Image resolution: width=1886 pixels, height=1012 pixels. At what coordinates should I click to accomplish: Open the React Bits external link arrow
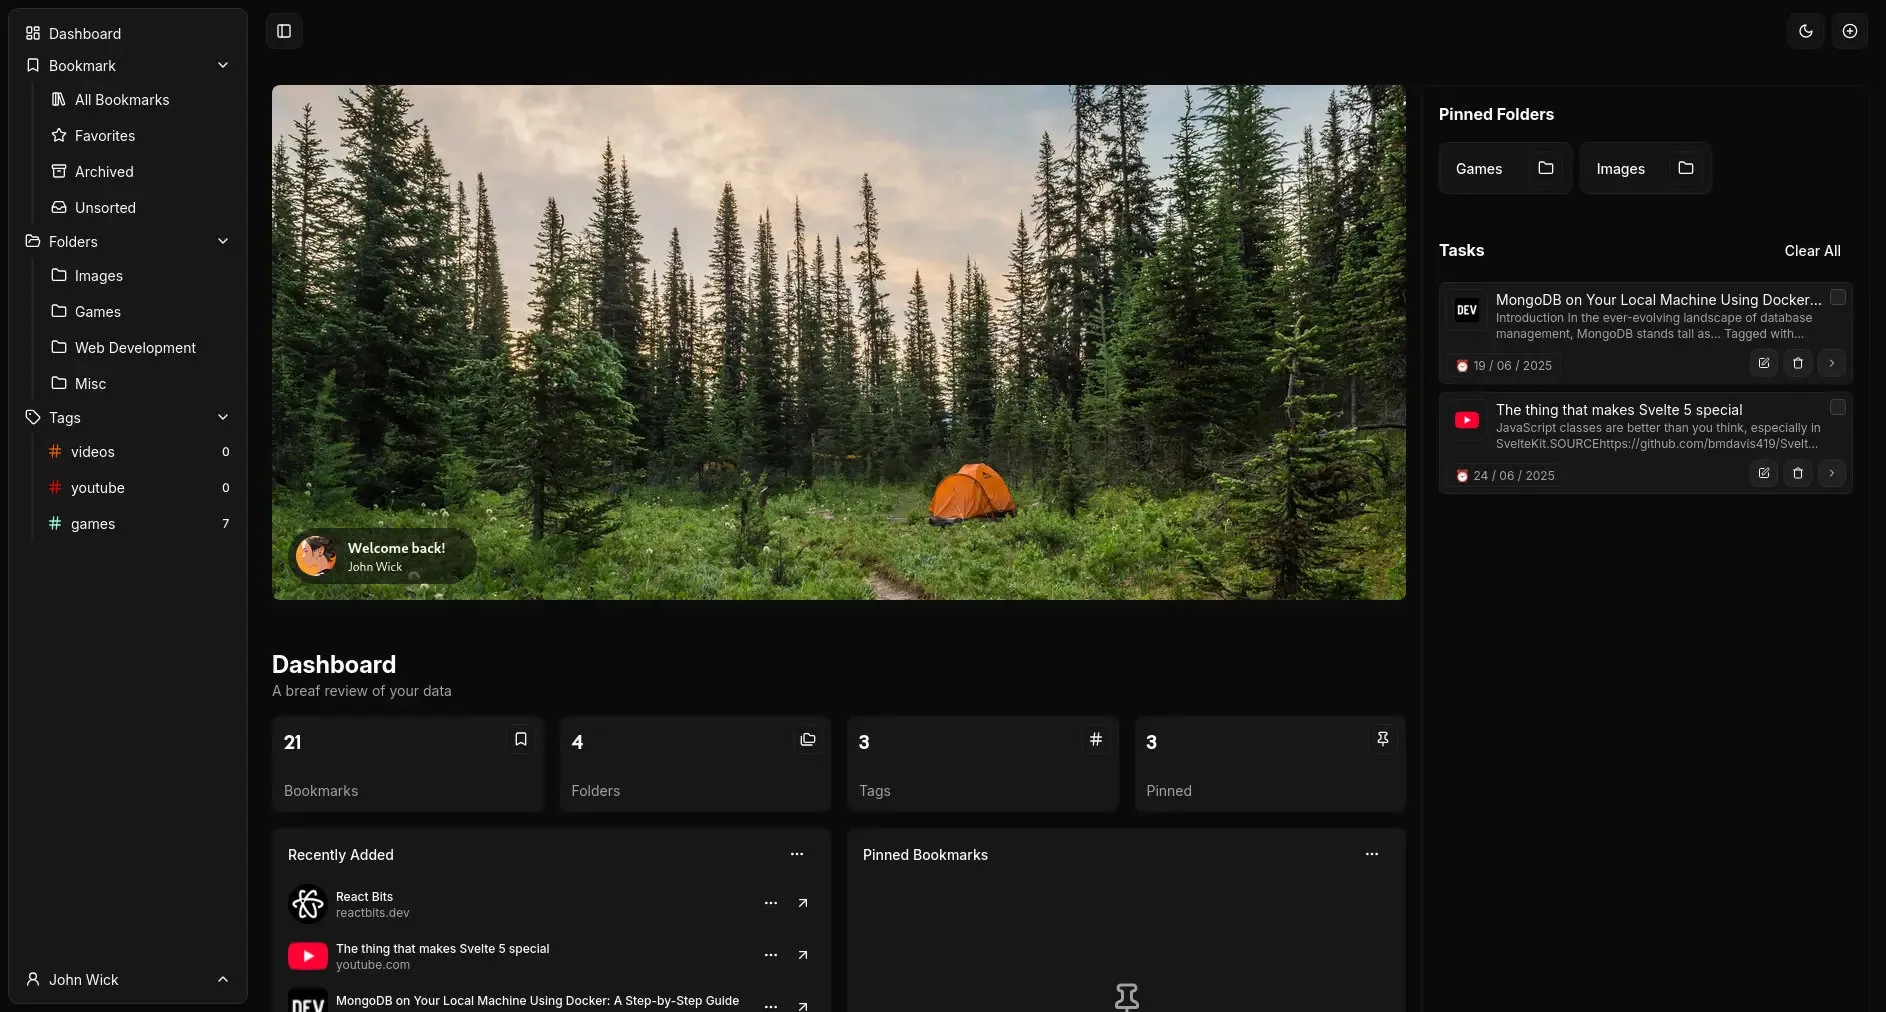(802, 903)
